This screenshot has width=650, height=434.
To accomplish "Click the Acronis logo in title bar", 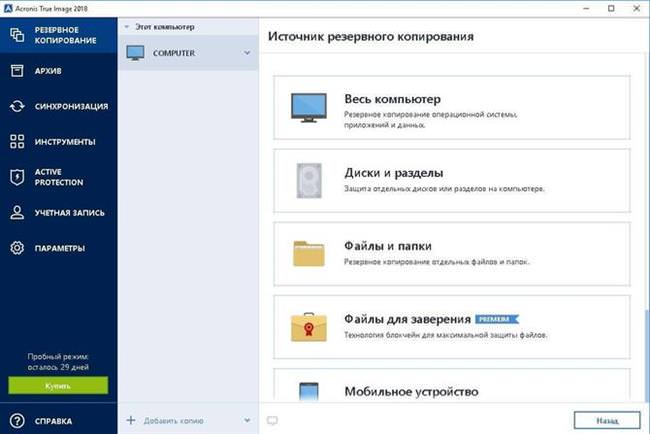I will coord(8,8).
